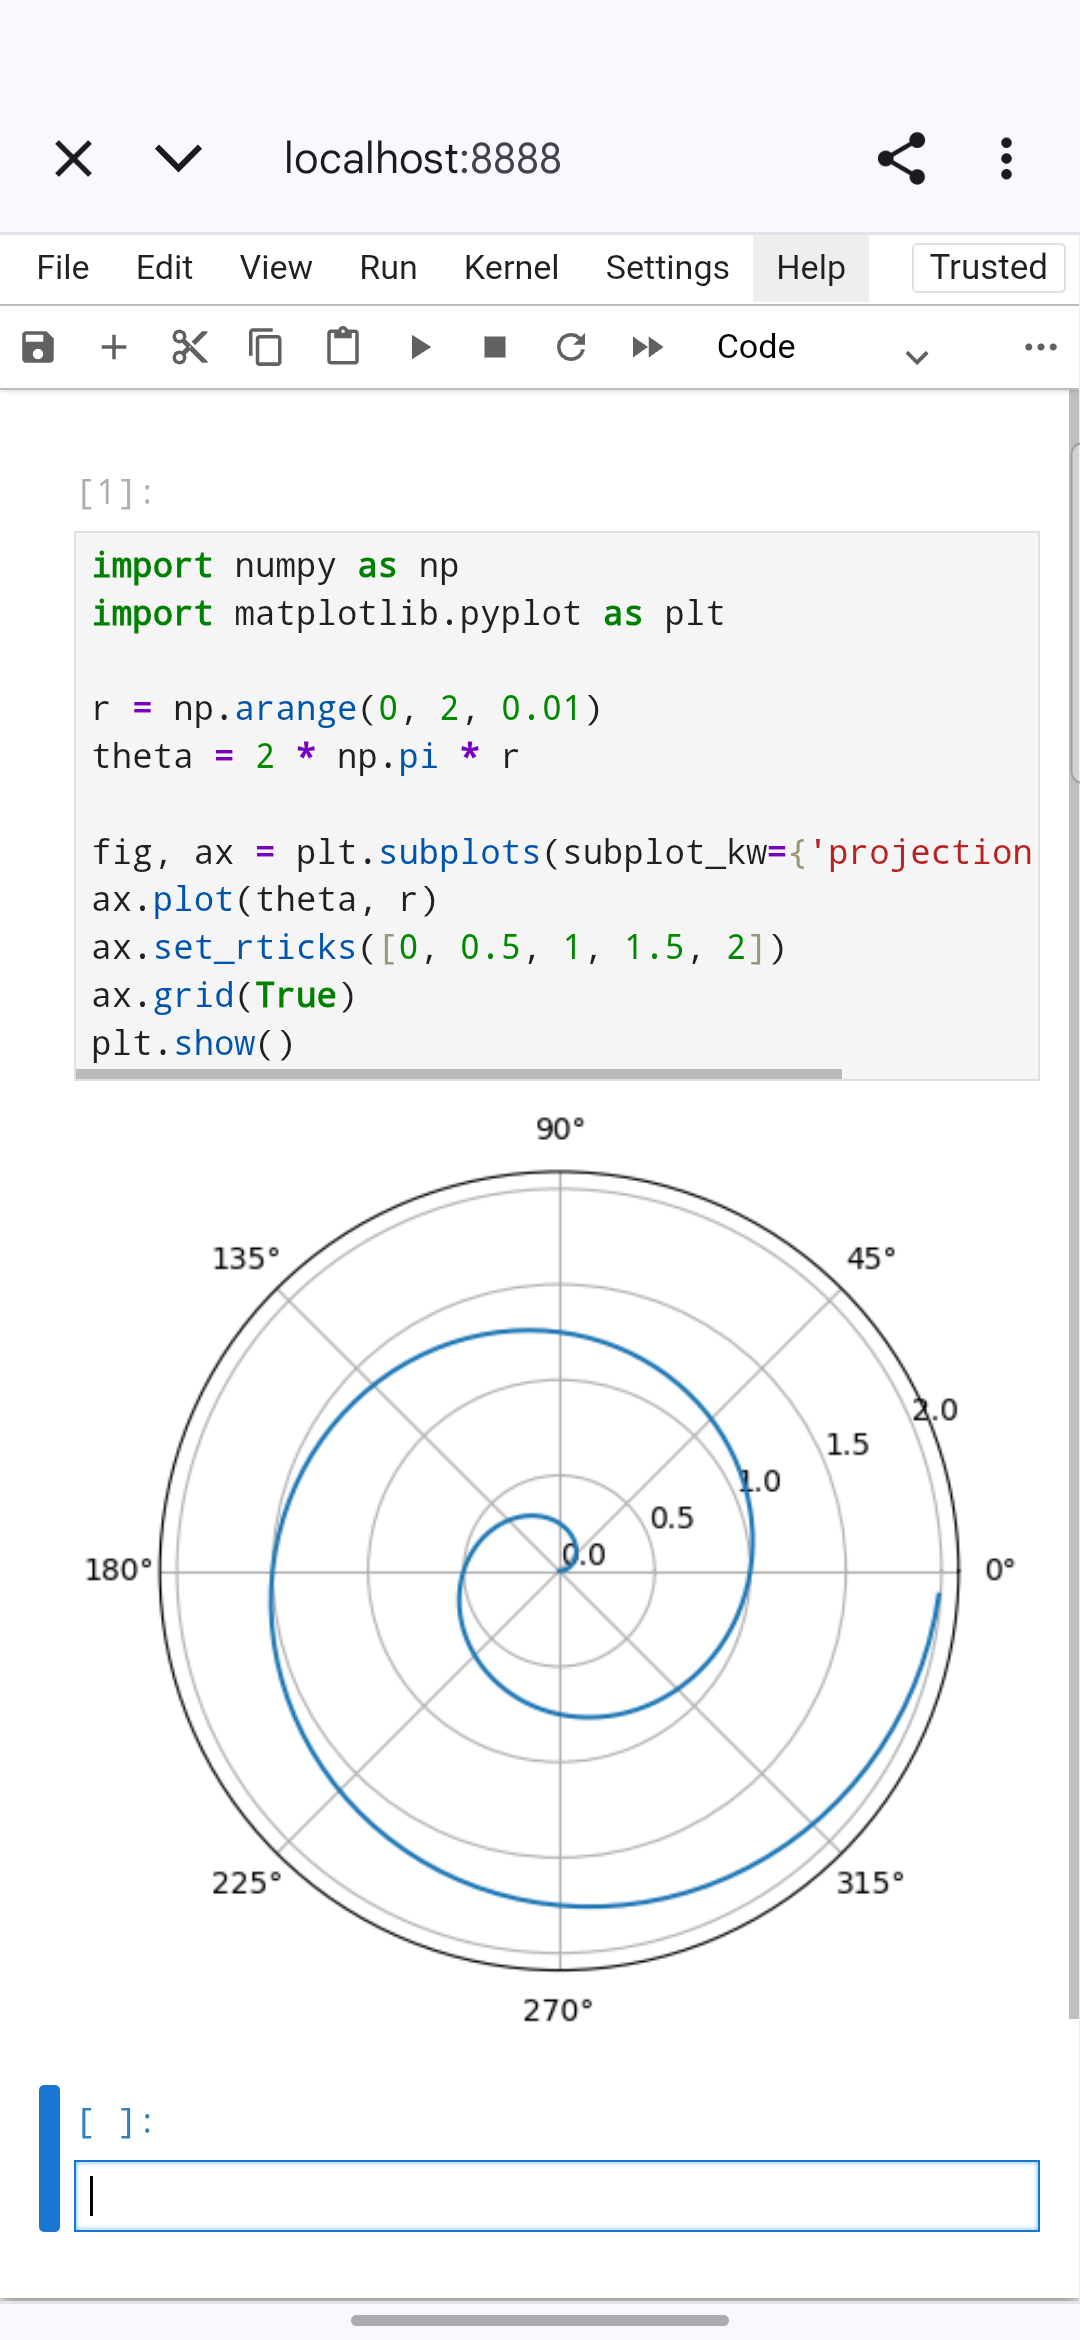Open the Kernel menu
This screenshot has height=2340, width=1080.
pos(511,268)
